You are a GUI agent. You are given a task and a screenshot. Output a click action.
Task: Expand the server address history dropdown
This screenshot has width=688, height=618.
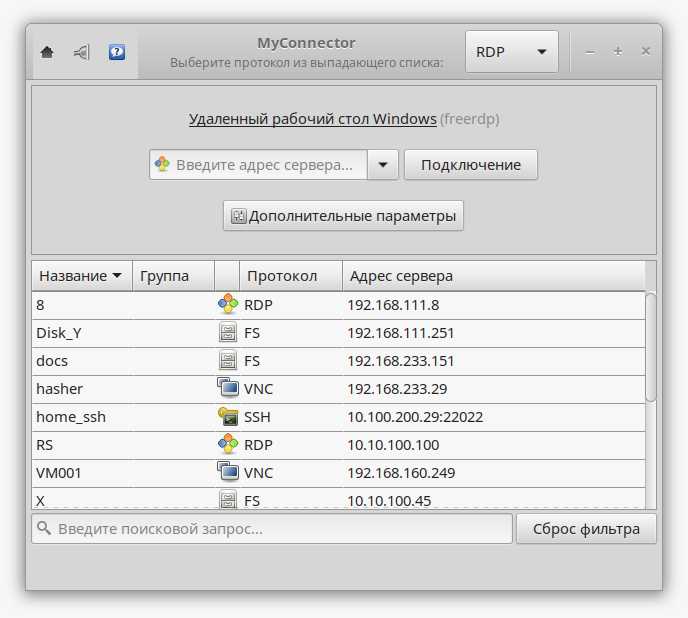383,165
